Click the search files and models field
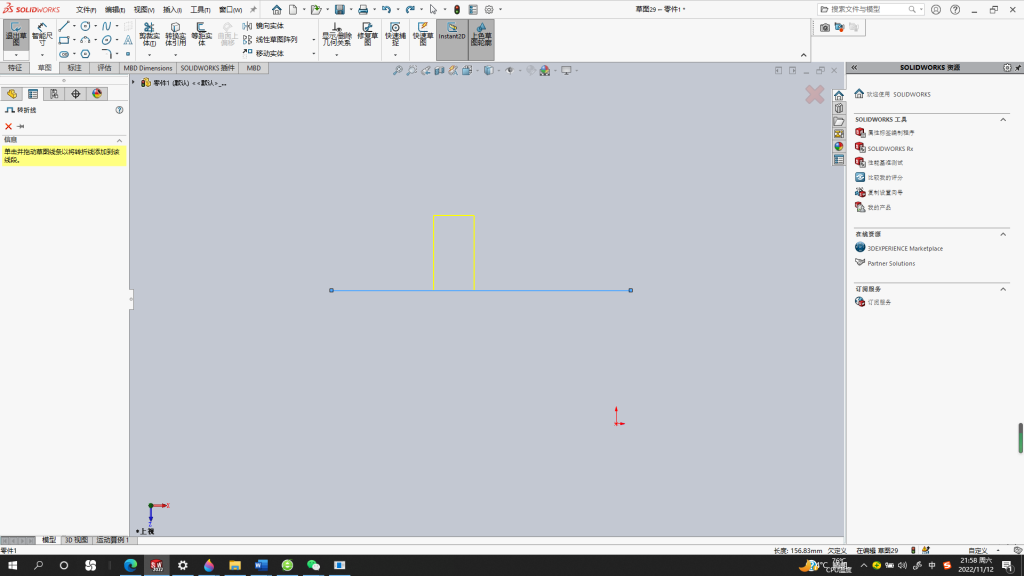 (871, 10)
